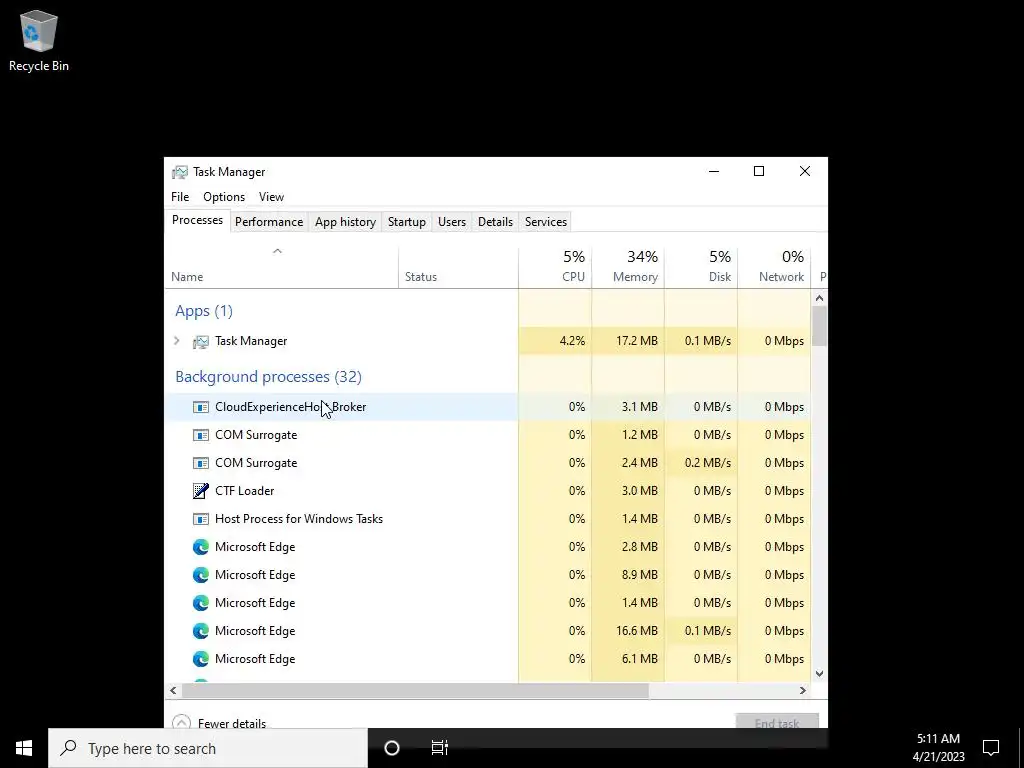Screen dimensions: 1024x768
Task: Click the icon of the 1.2 MB COM Surrogate
Action: tap(200, 435)
